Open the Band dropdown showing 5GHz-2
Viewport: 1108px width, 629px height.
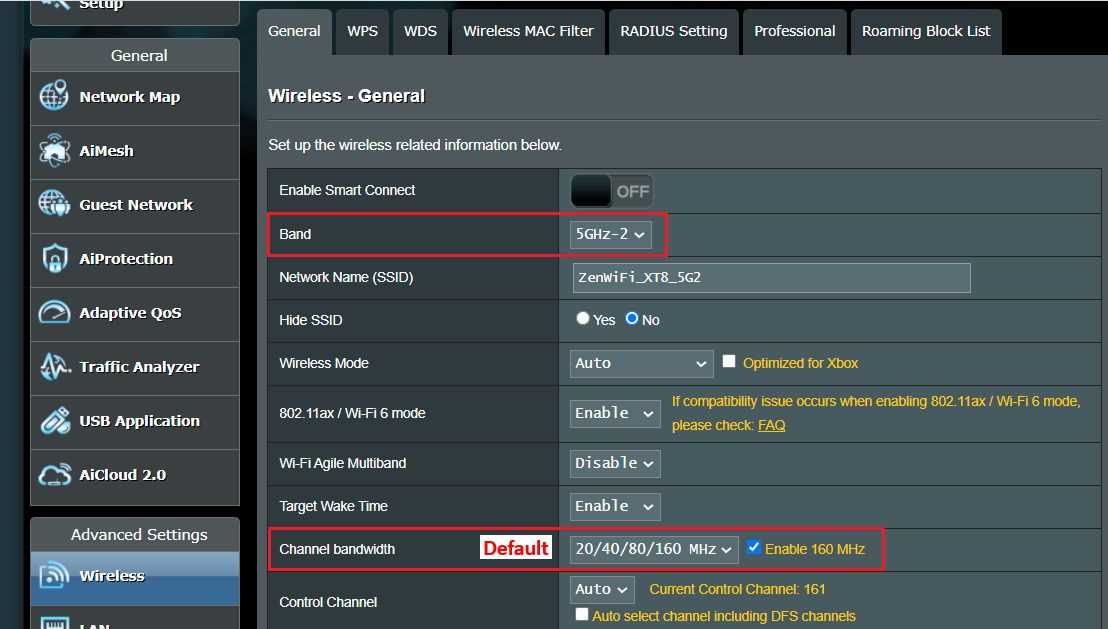pos(611,235)
